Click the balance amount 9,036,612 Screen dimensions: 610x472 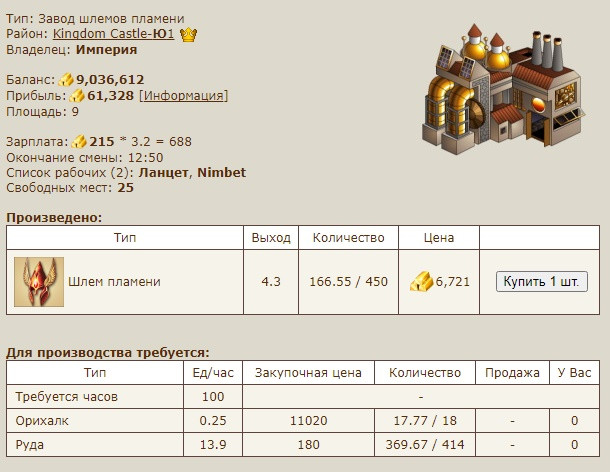(110, 80)
